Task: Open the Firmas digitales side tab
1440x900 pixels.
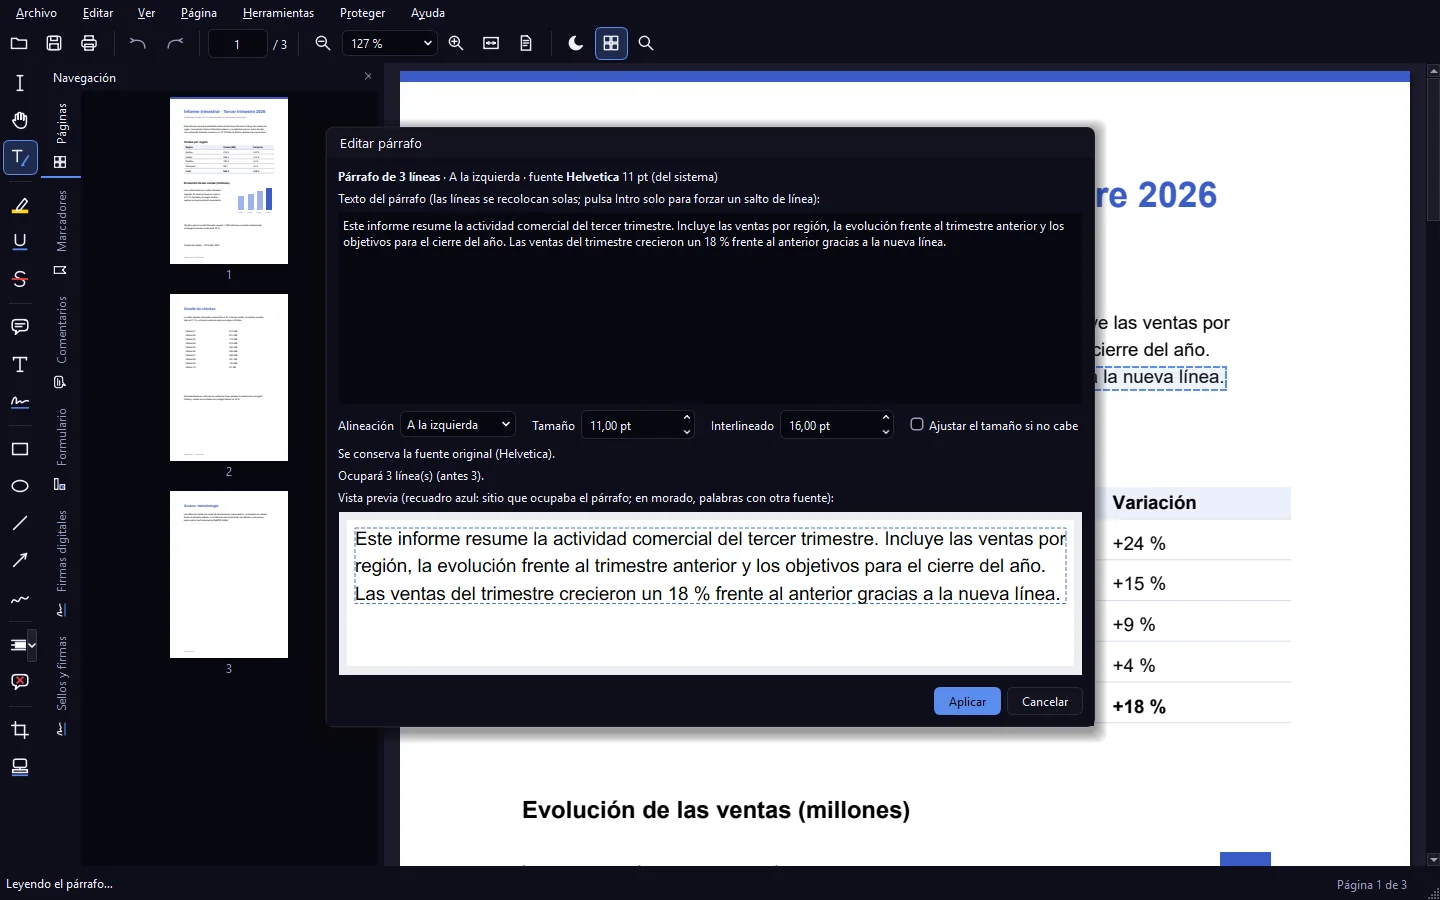Action: coord(61,562)
